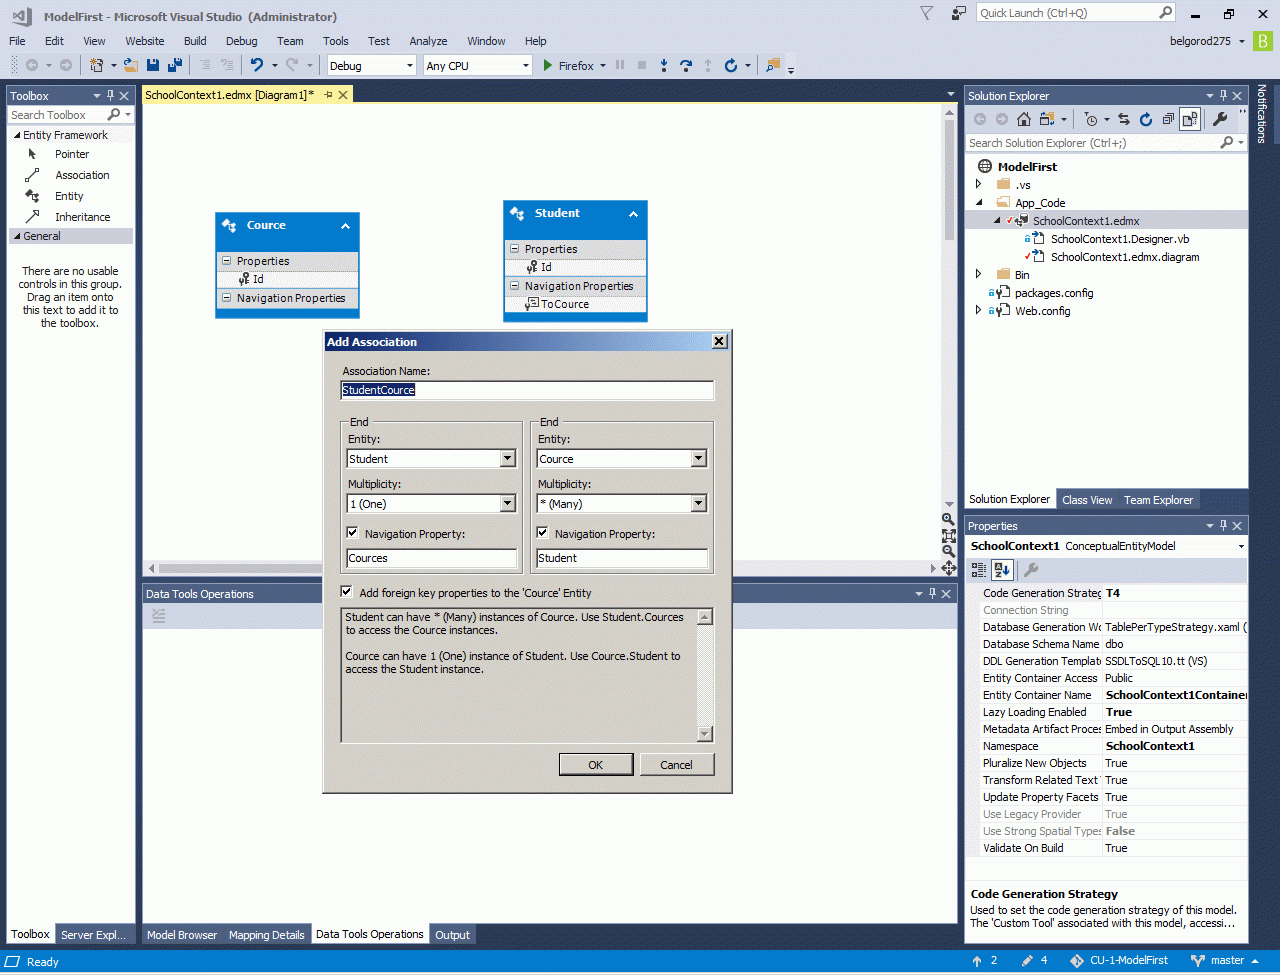Image resolution: width=1280 pixels, height=975 pixels.
Task: Open the Analyze menu
Action: pos(428,41)
